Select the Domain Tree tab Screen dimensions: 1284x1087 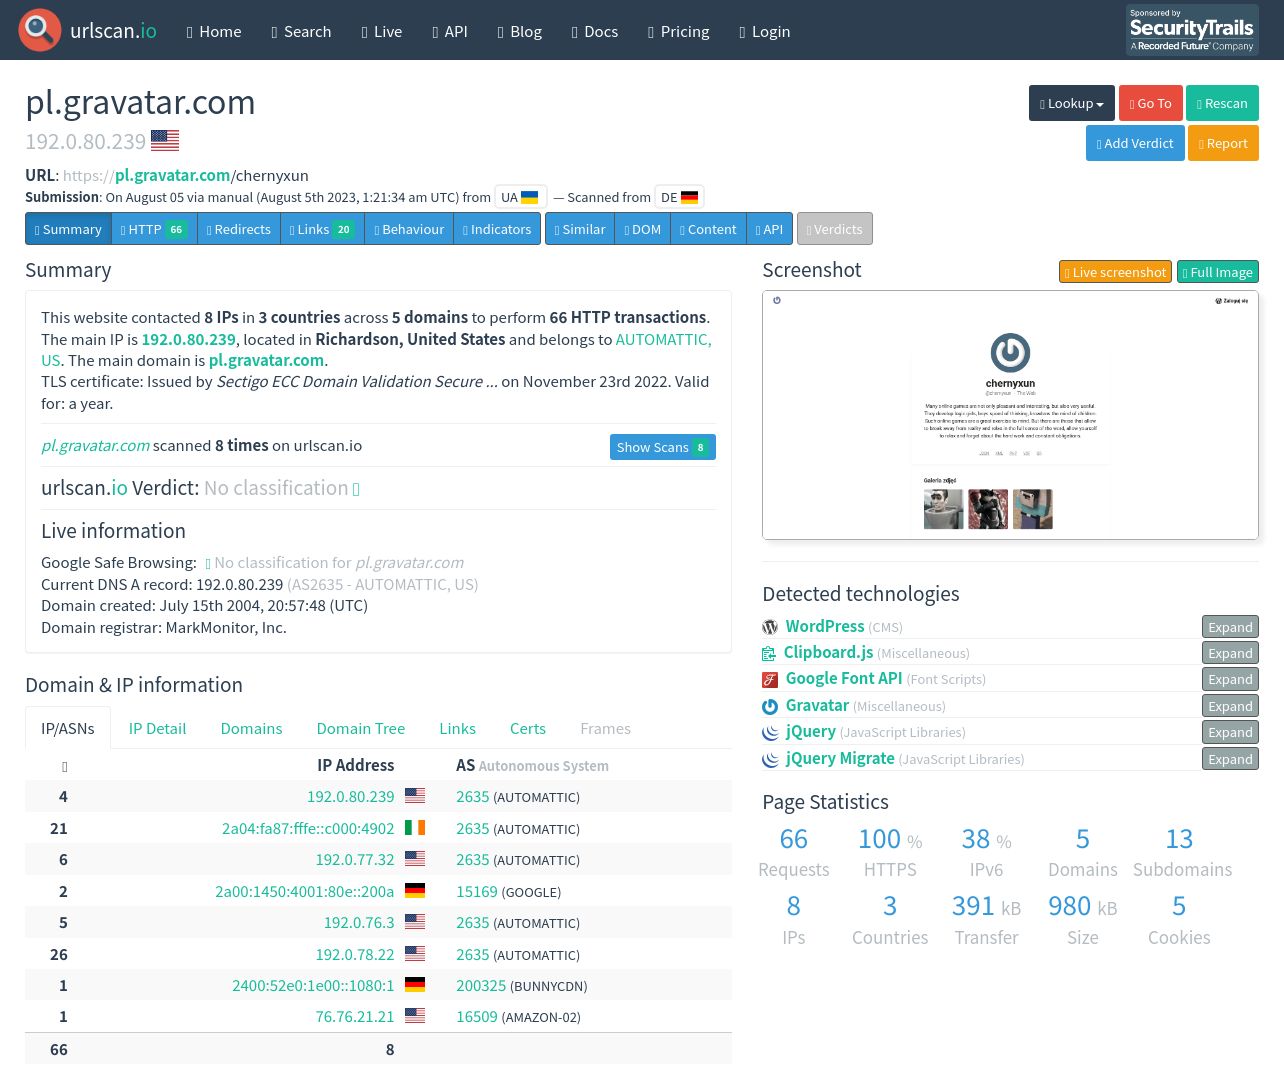(x=361, y=728)
